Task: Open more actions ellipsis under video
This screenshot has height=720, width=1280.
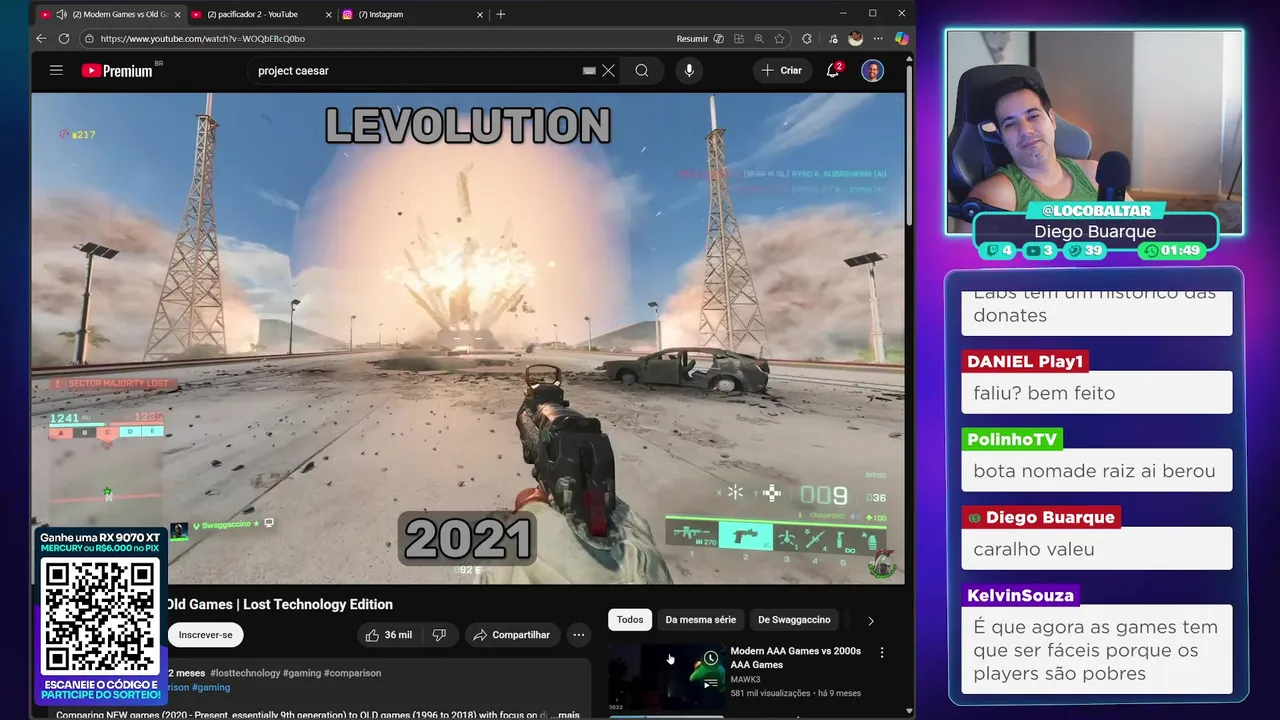Action: (579, 635)
